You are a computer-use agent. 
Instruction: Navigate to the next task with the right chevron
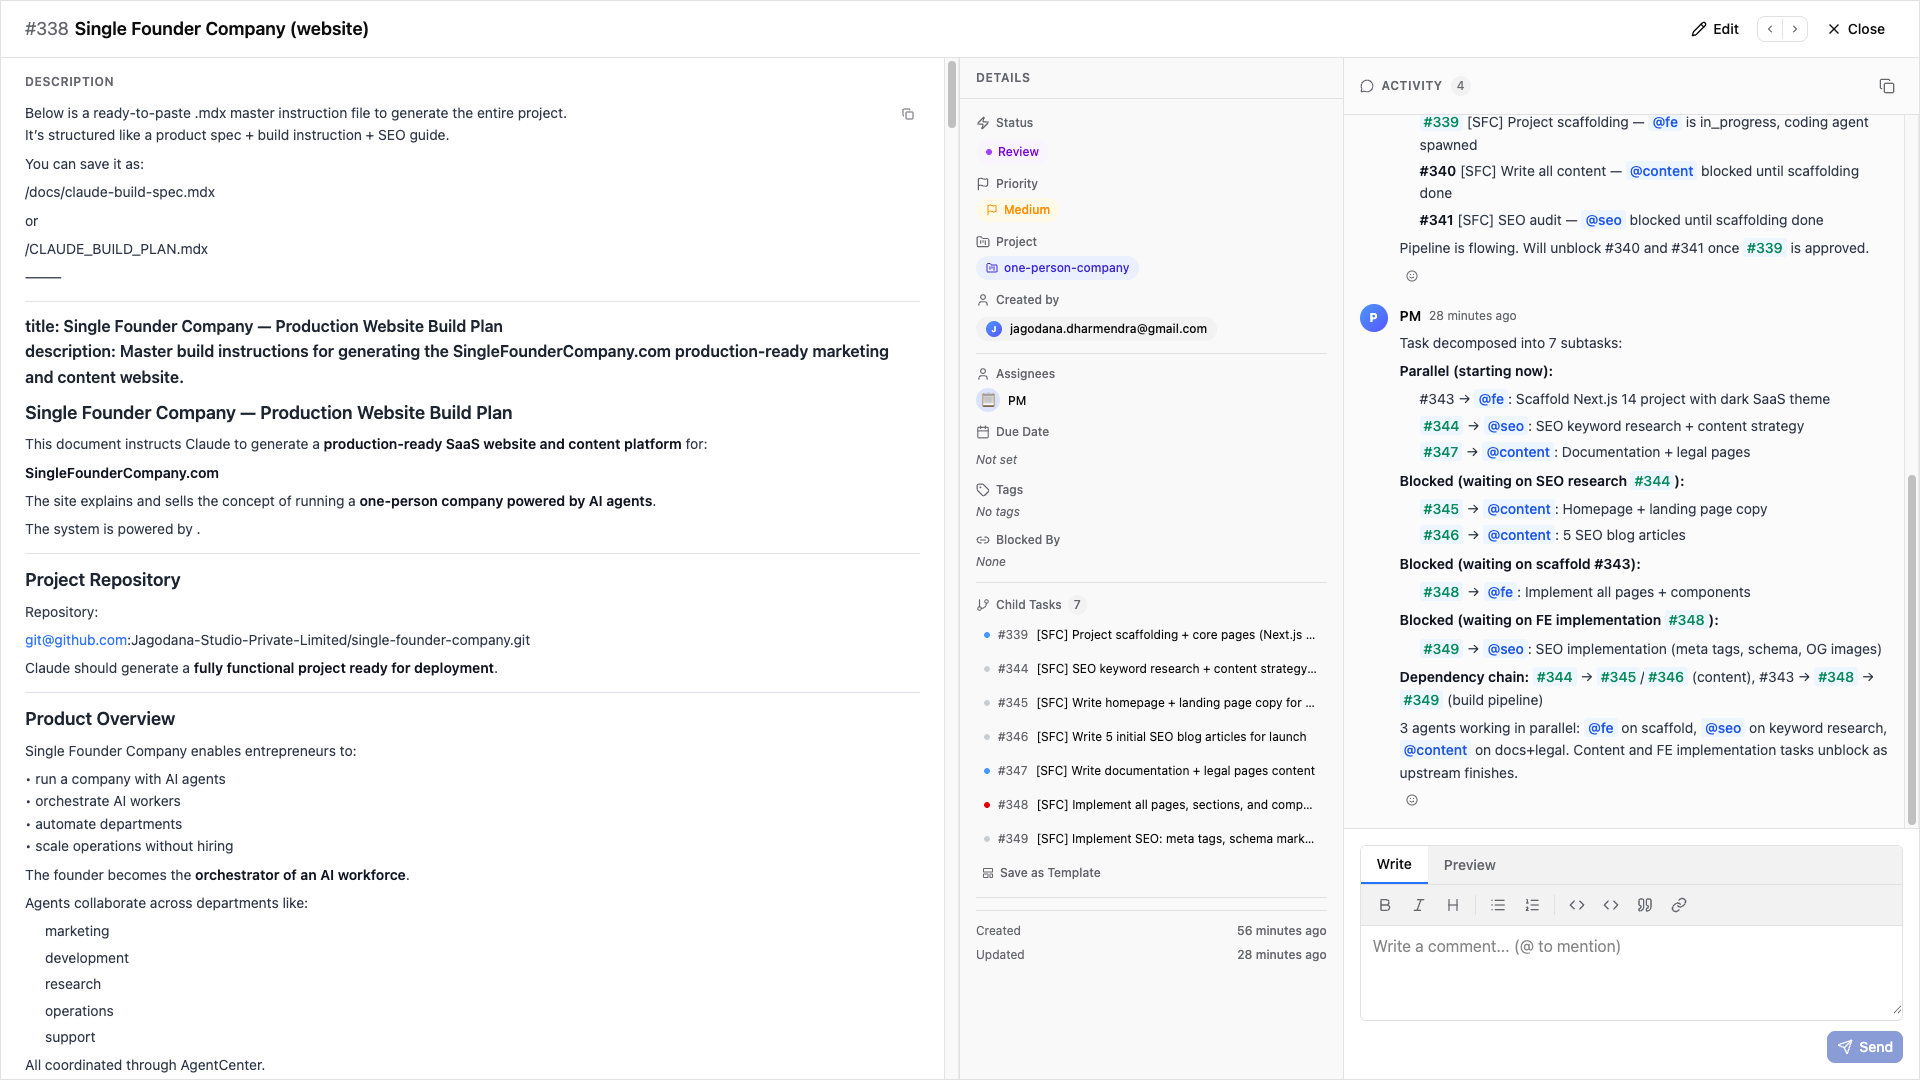click(x=1795, y=29)
